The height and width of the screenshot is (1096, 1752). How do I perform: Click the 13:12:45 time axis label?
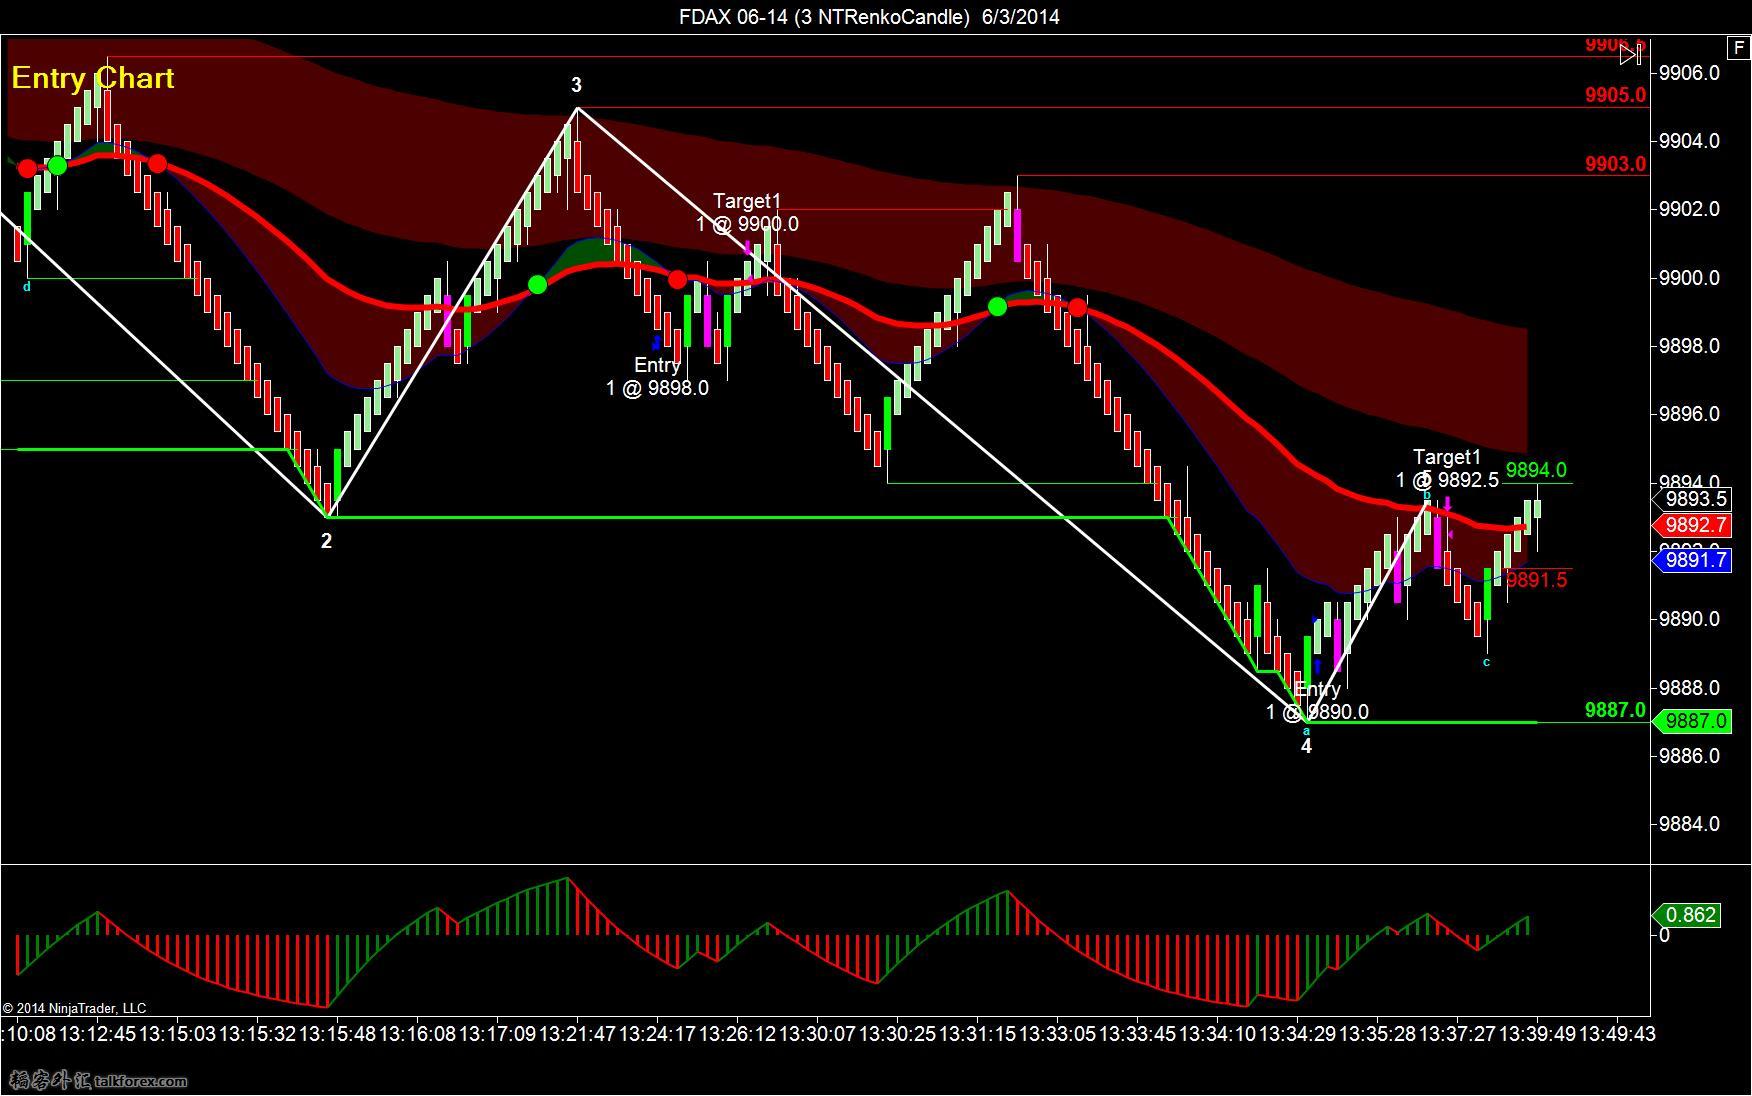(97, 1033)
